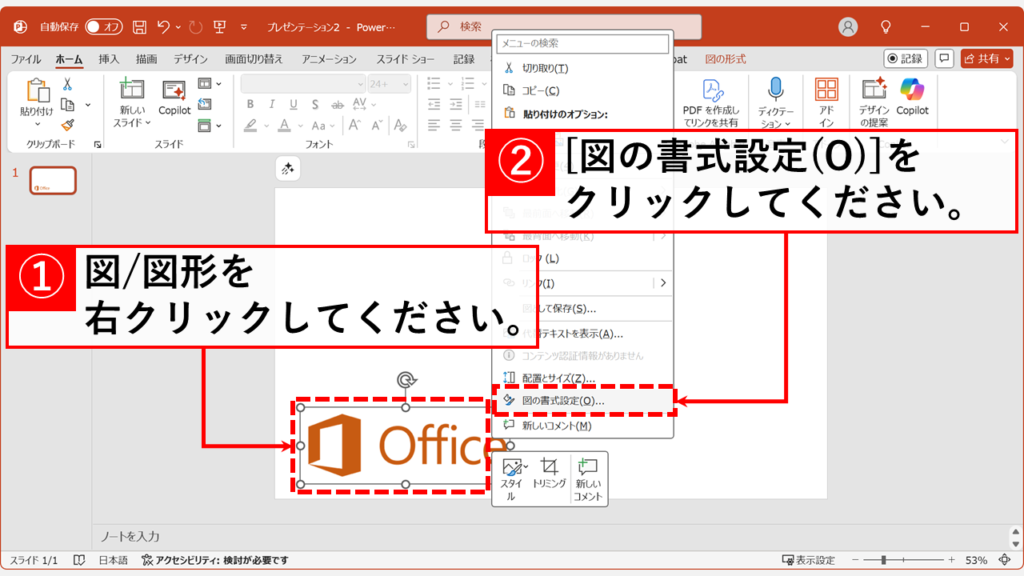Screen dimensions: 1024x576
Task: Click the Format Painter brush icon
Action: pos(67,125)
